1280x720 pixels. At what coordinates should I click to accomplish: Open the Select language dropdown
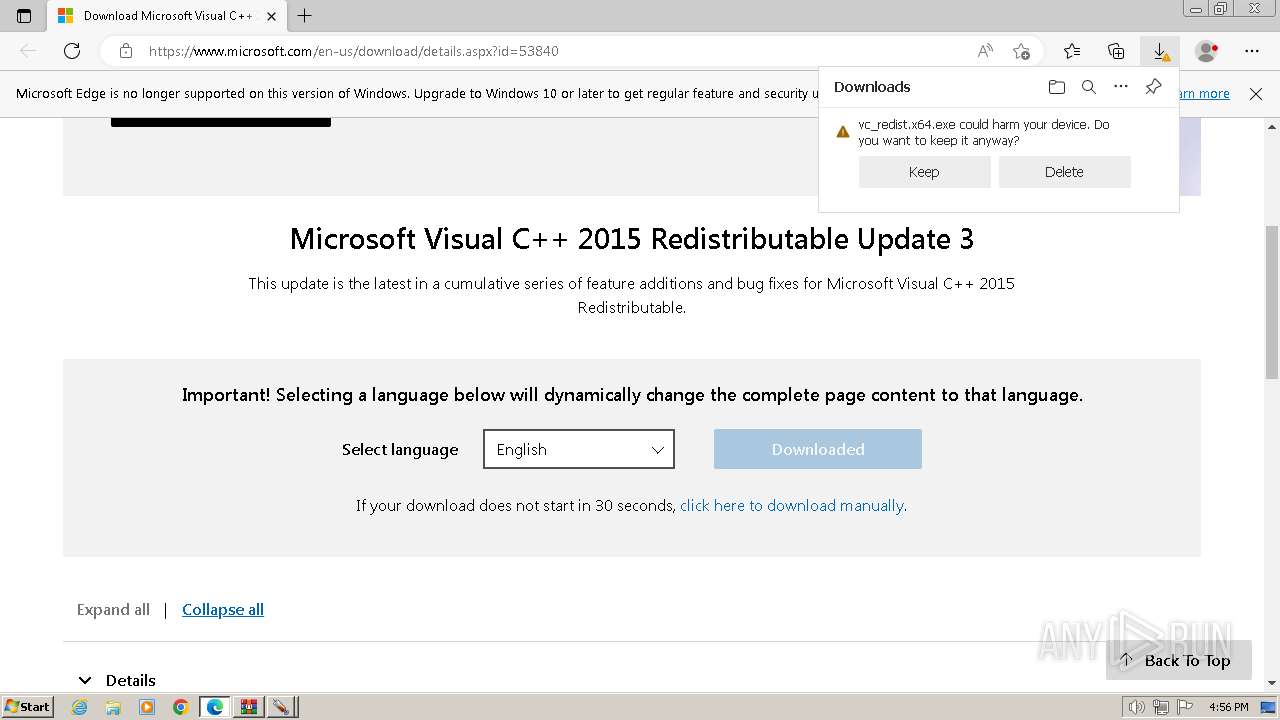pyautogui.click(x=579, y=449)
